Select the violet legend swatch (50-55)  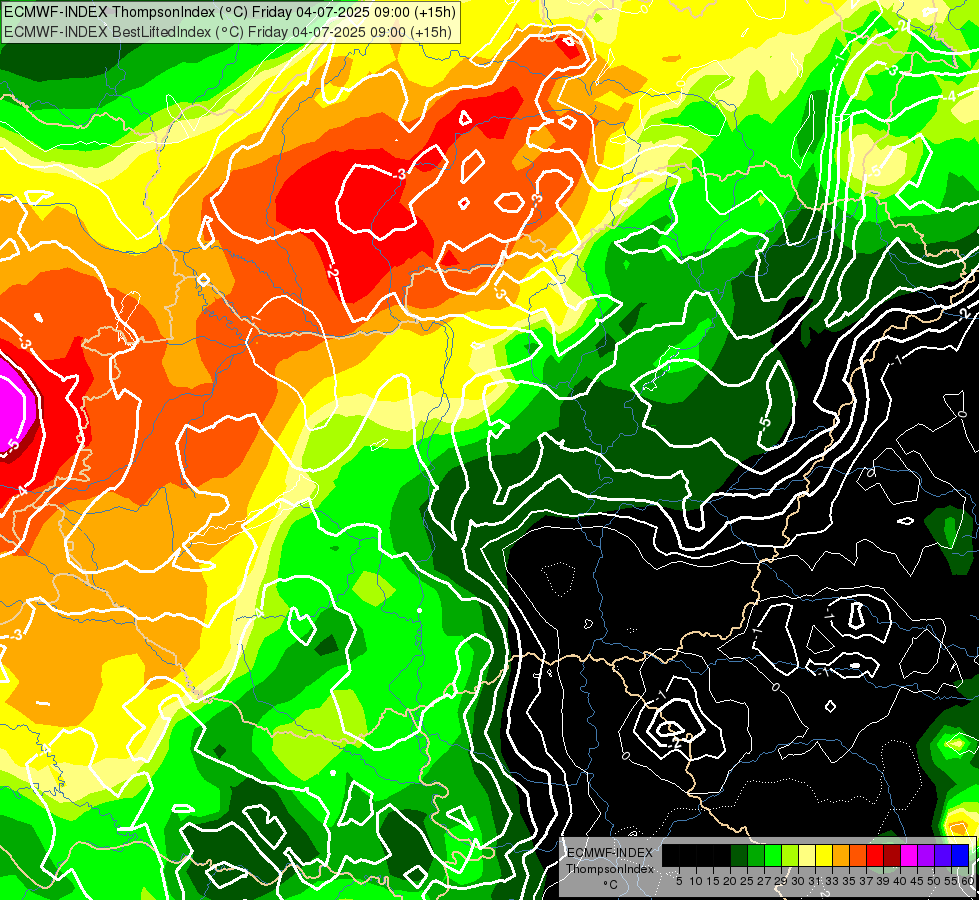[x=943, y=856]
